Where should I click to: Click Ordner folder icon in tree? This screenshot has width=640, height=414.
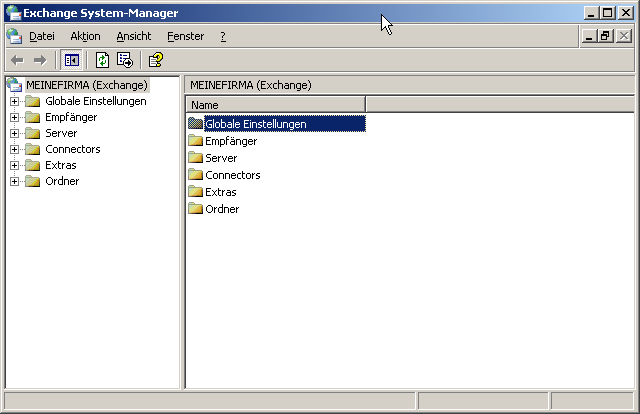point(33,181)
